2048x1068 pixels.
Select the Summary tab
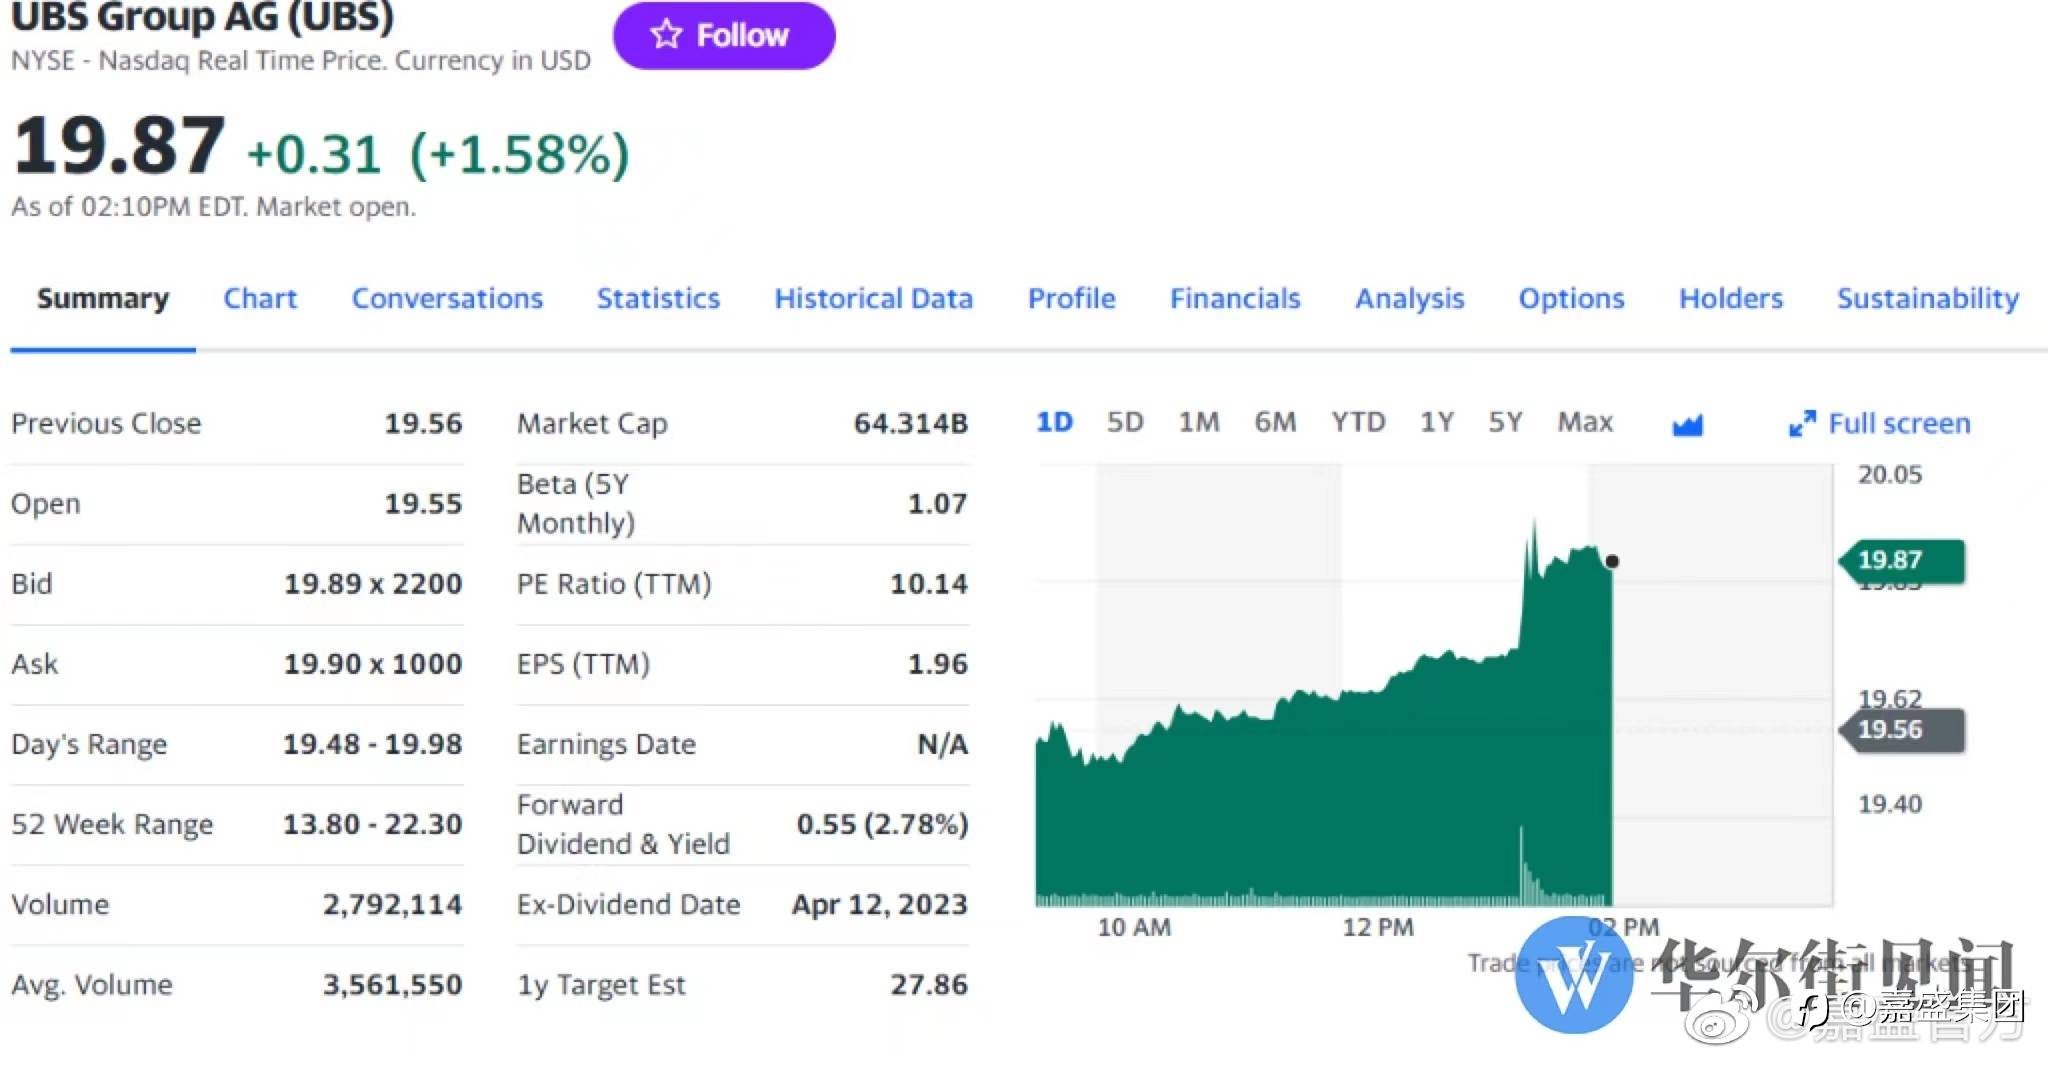[103, 298]
